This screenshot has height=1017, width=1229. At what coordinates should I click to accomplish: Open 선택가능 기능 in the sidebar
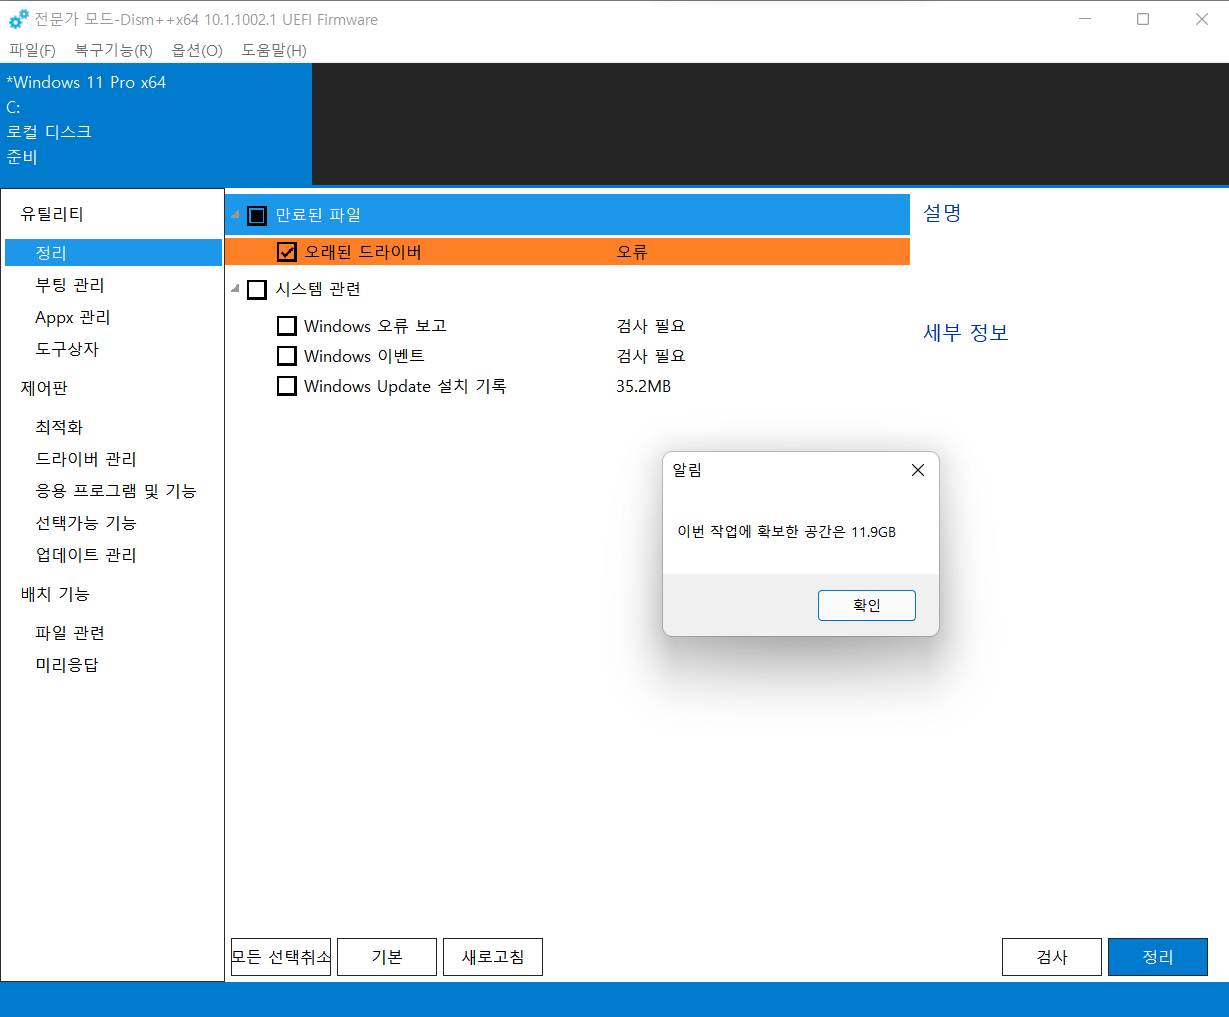[86, 523]
